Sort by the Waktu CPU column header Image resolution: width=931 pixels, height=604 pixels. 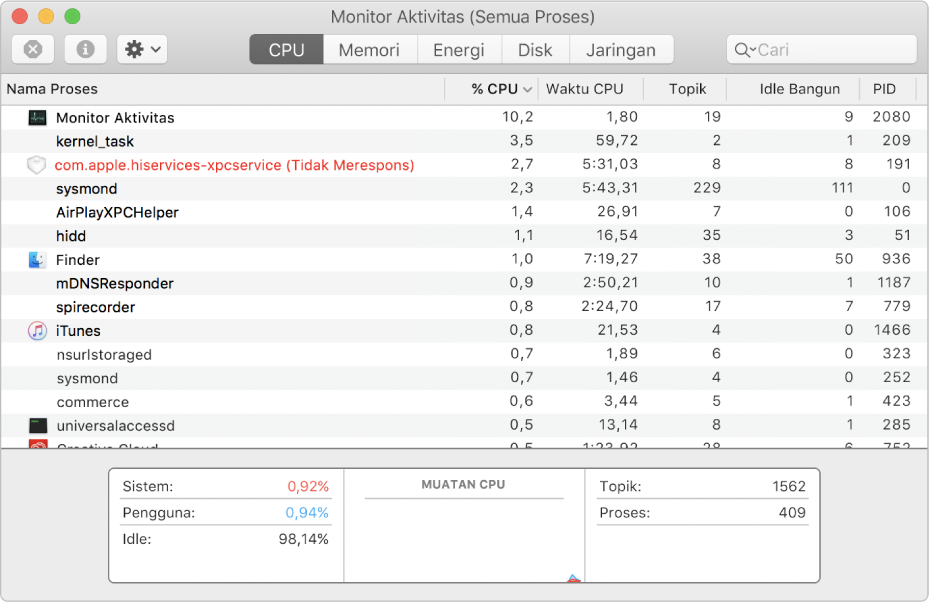coord(590,89)
